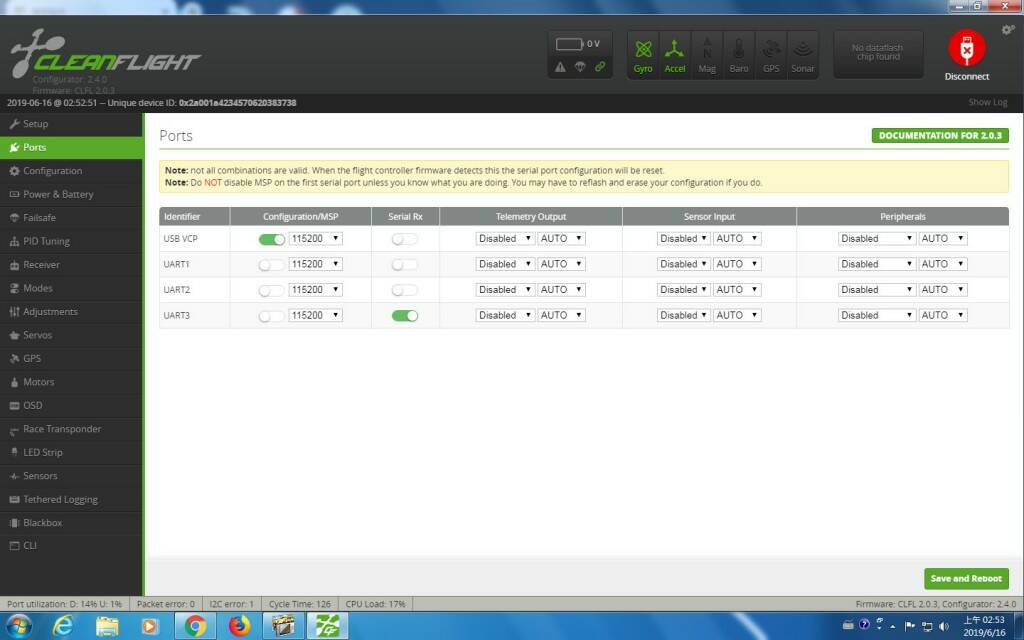Image resolution: width=1024 pixels, height=640 pixels.
Task: Go to the Setup tab
Action: pos(71,123)
